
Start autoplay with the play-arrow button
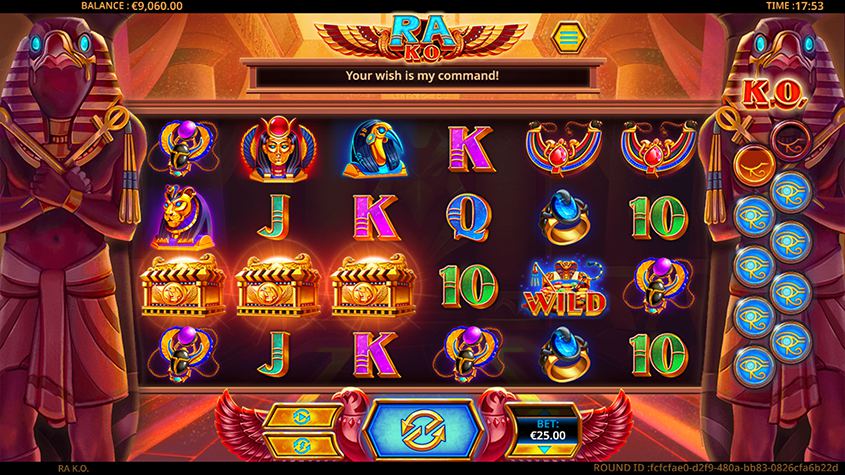click(302, 416)
